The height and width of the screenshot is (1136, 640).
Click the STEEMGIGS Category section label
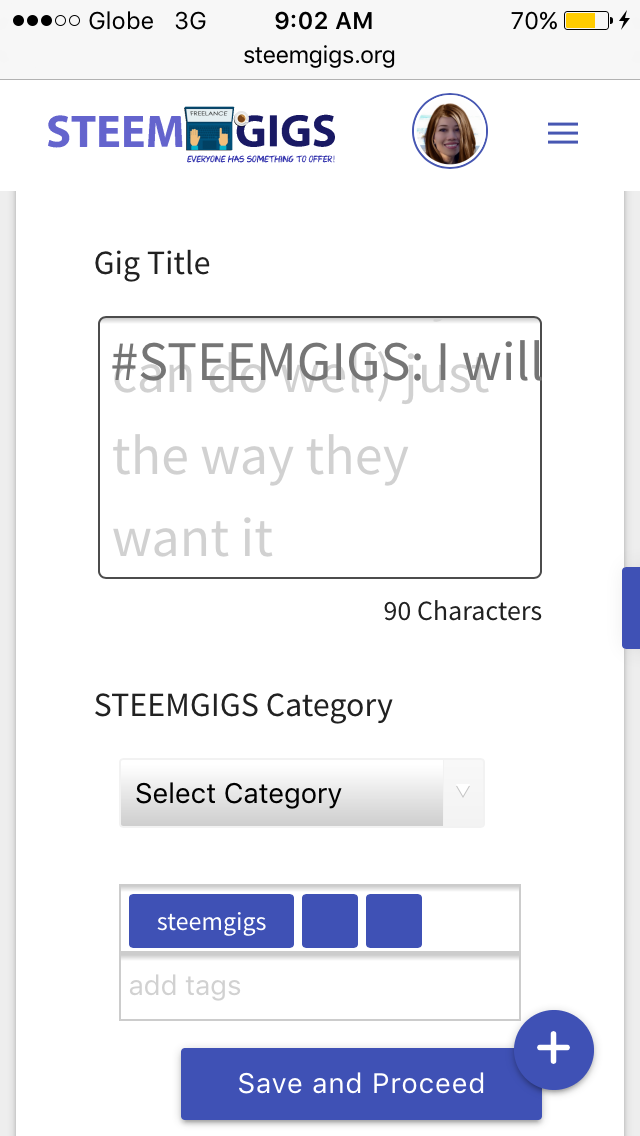pos(242,705)
